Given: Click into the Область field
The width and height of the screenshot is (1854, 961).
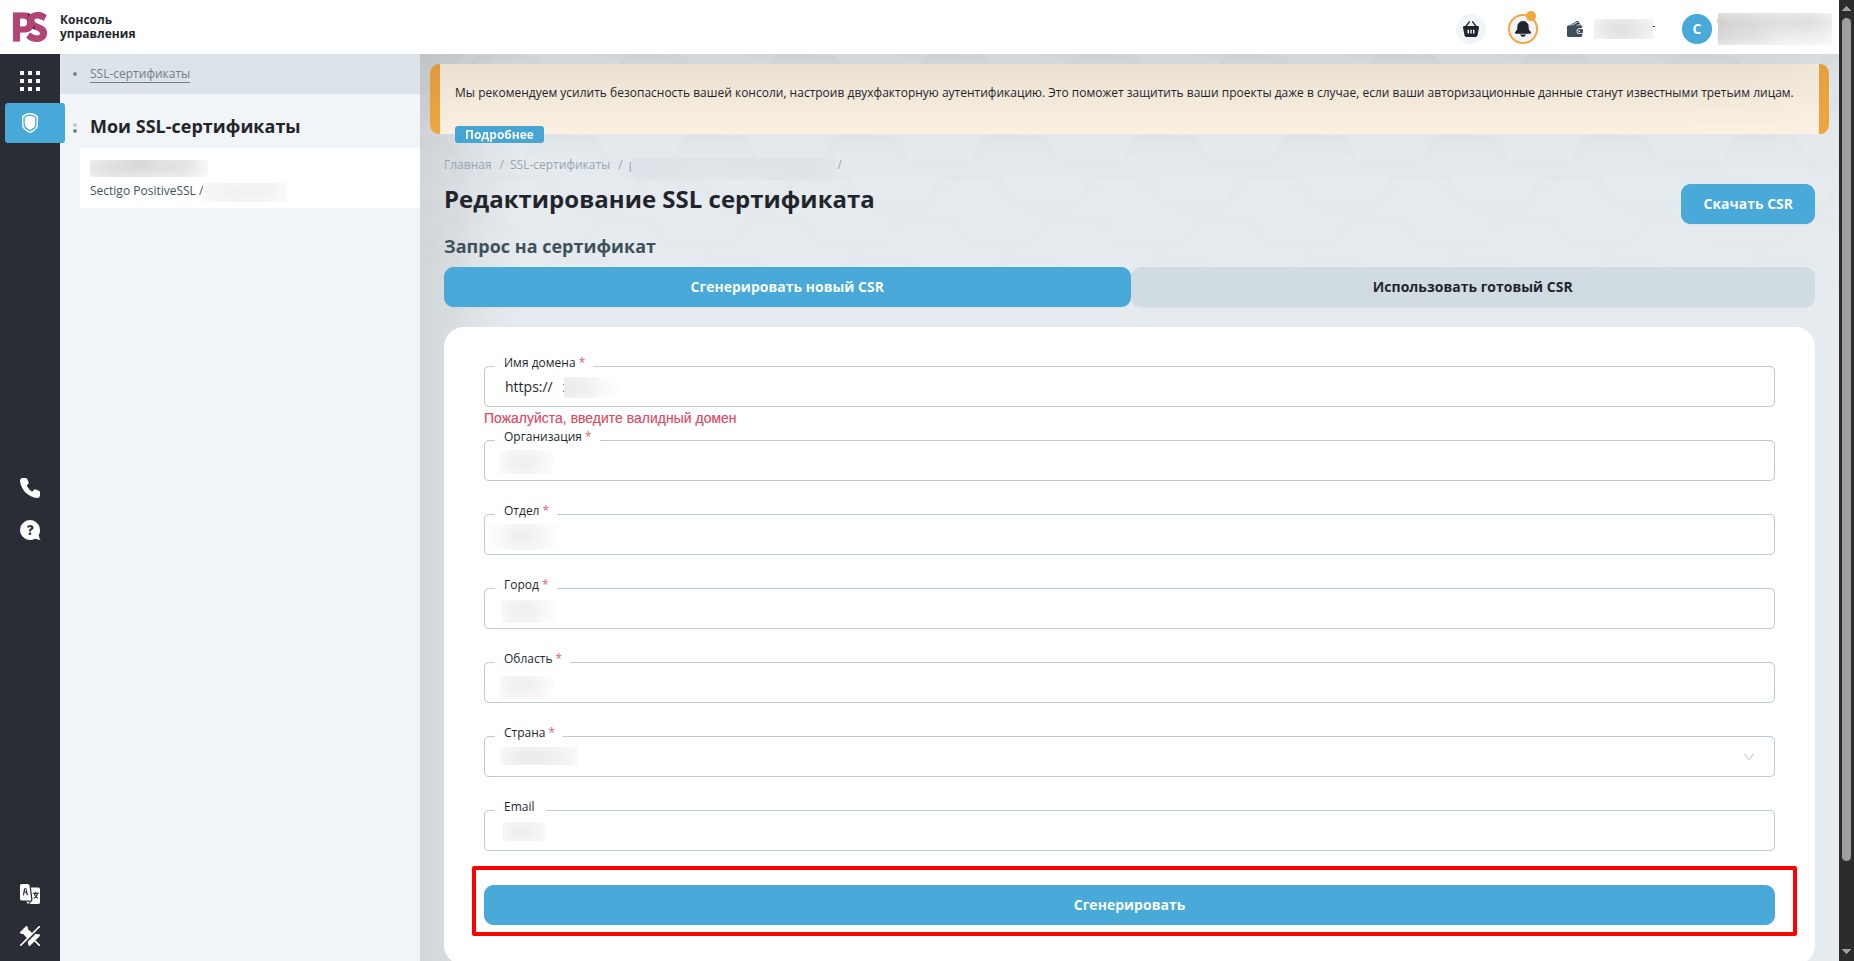Looking at the screenshot, I should (x=1129, y=682).
